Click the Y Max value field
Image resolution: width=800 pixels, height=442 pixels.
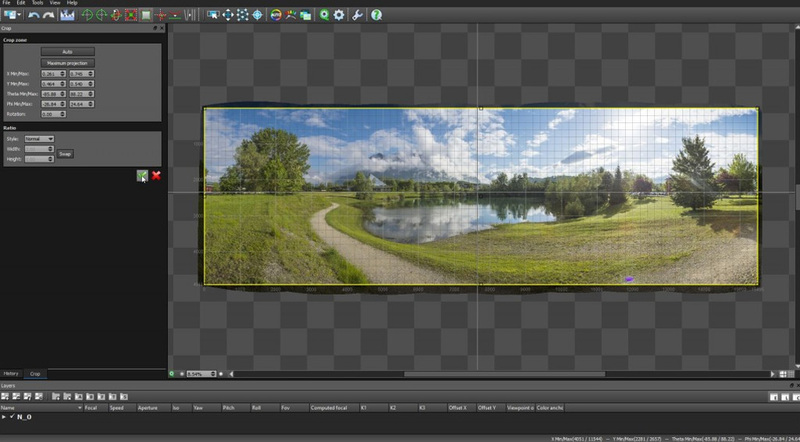click(x=82, y=84)
